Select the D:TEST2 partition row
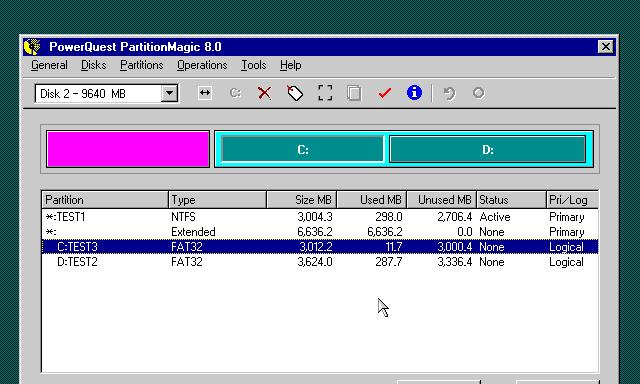The image size is (640, 384). (320, 262)
